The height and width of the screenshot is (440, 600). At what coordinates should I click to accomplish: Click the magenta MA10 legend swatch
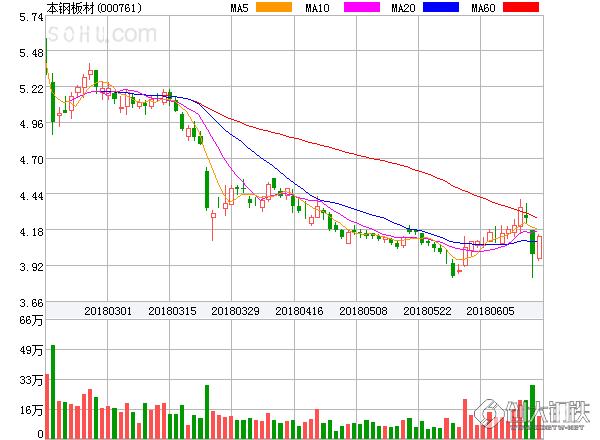click(x=362, y=7)
